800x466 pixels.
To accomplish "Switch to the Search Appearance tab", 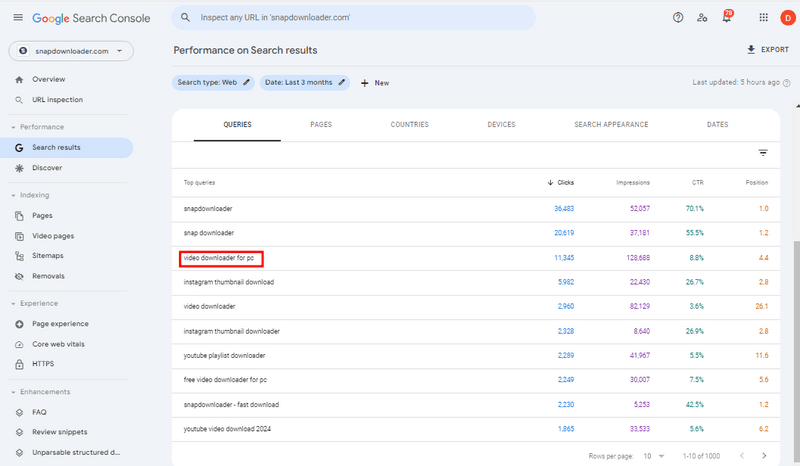I will click(x=611, y=125).
